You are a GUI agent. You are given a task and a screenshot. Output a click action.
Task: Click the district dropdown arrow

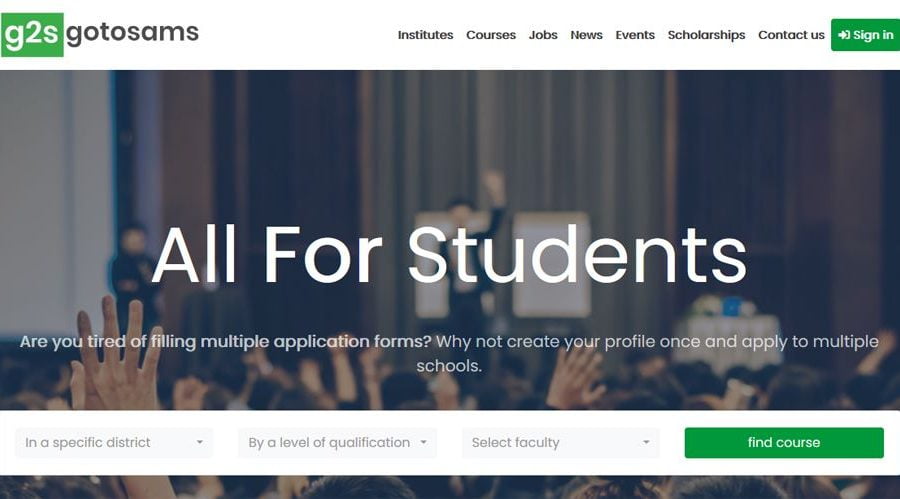200,442
